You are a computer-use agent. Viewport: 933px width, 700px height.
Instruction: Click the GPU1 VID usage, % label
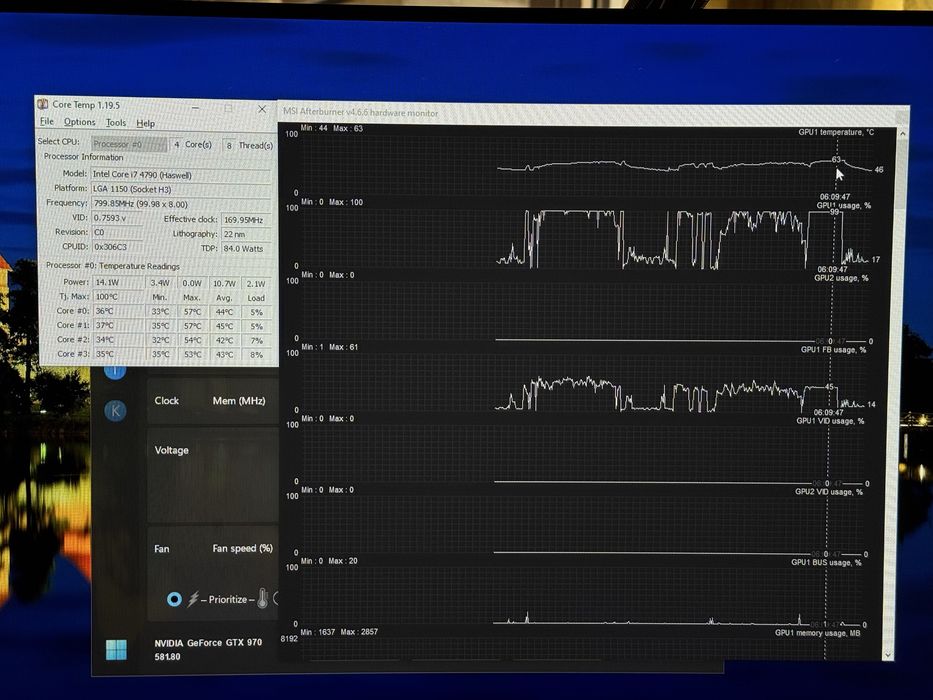(x=830, y=421)
